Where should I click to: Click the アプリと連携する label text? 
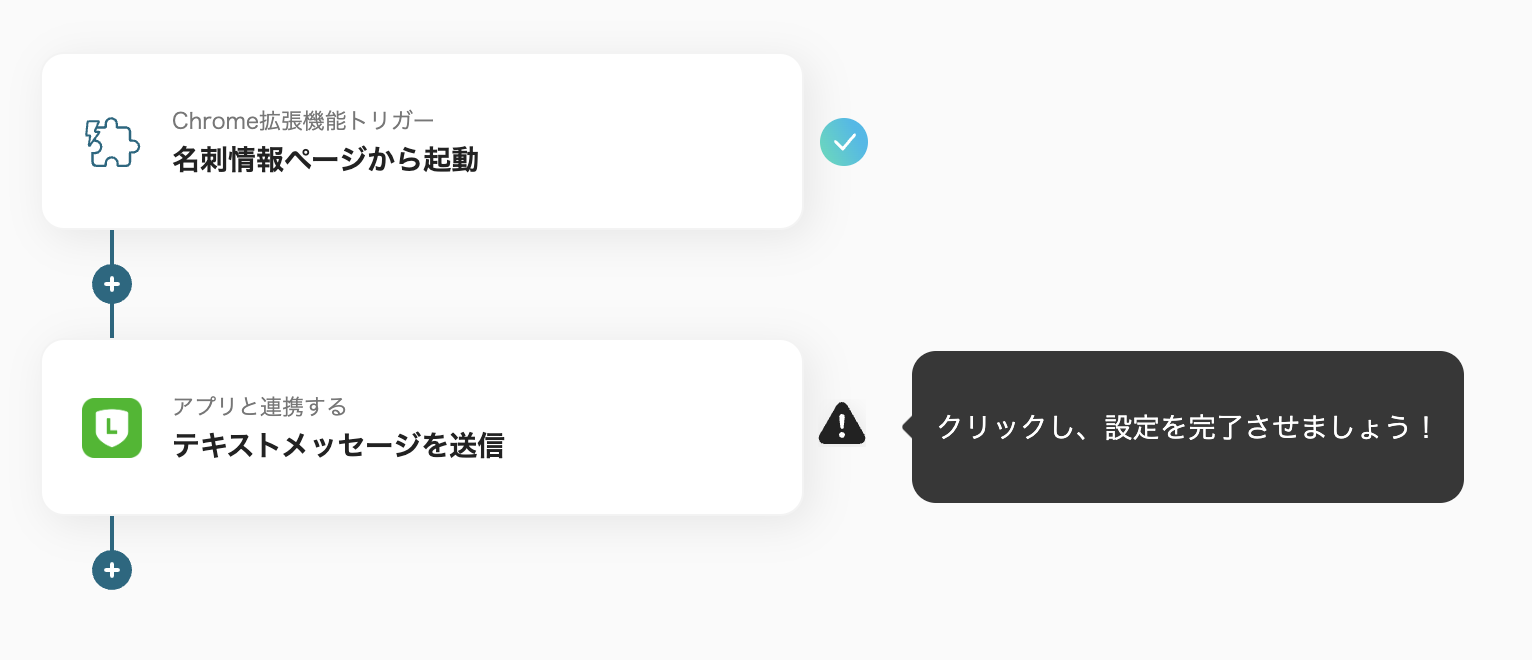click(x=259, y=407)
